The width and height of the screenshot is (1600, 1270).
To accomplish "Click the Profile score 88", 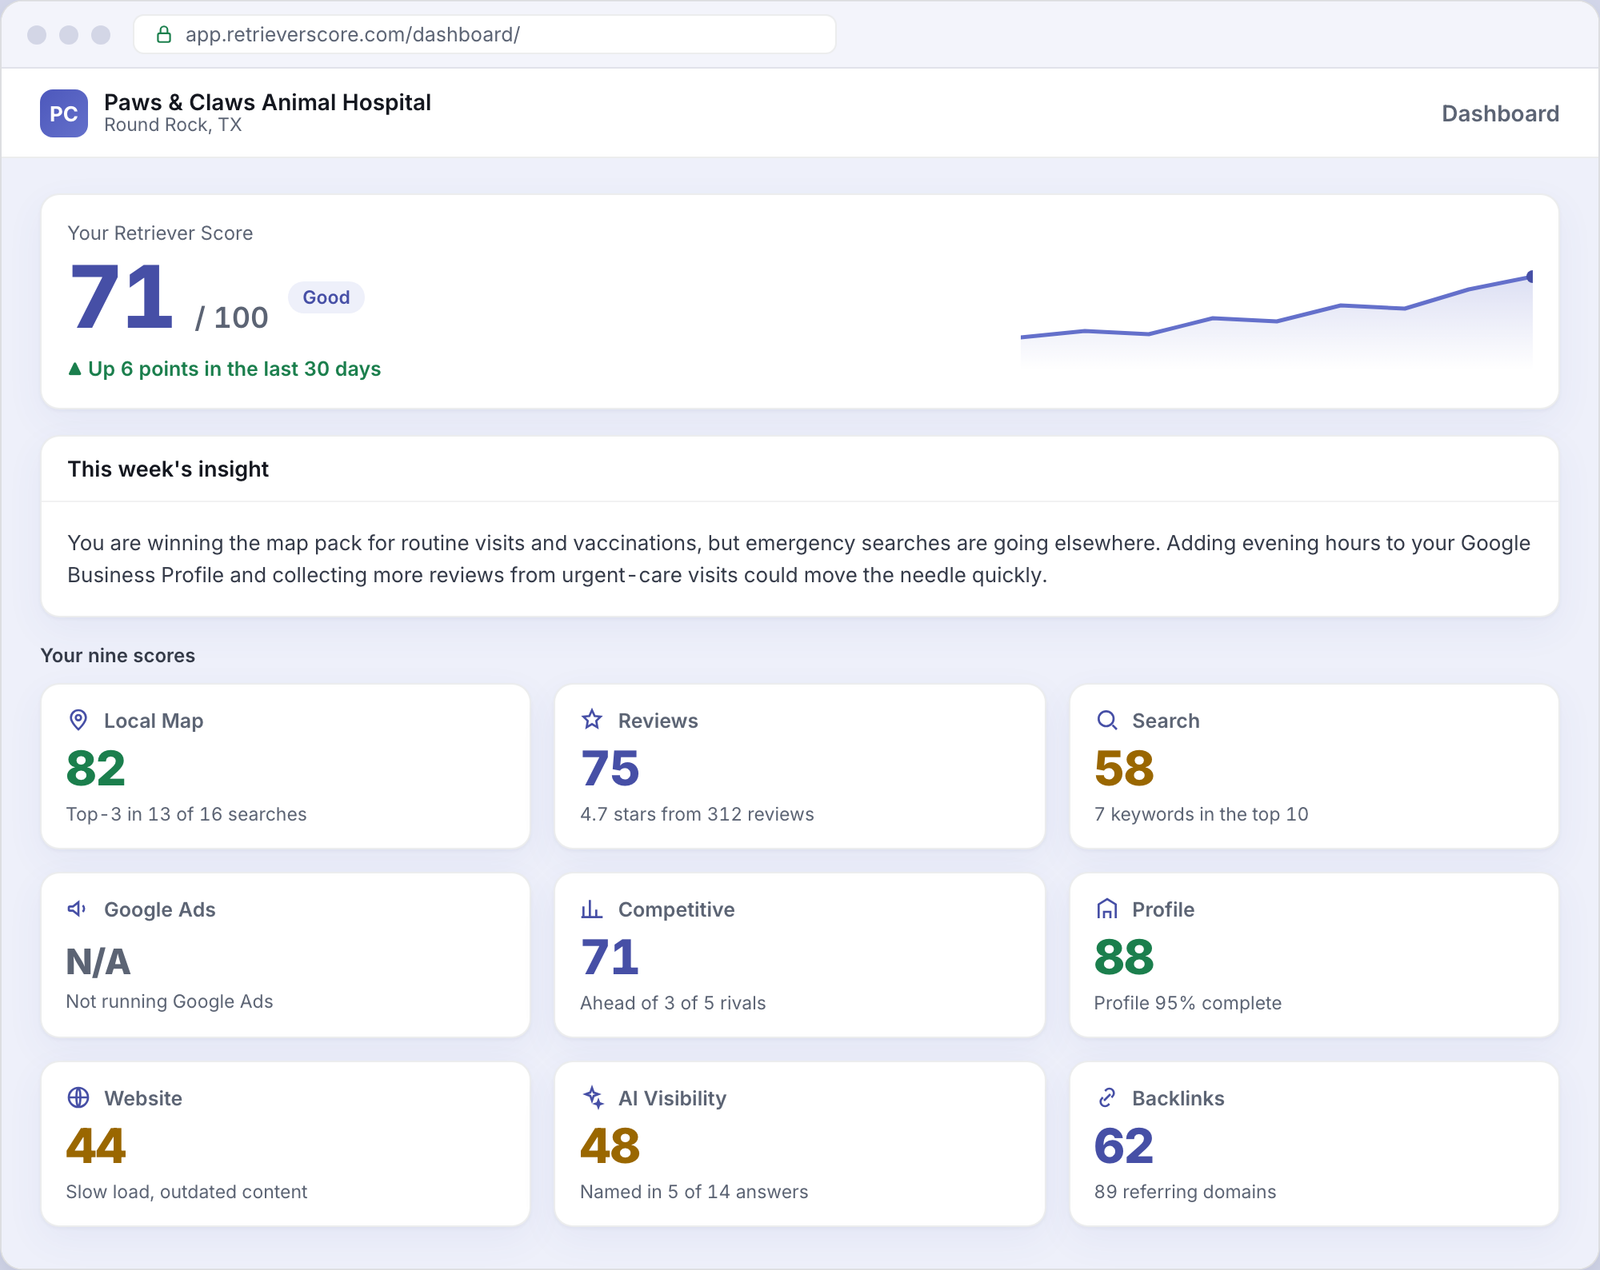I will [1124, 957].
